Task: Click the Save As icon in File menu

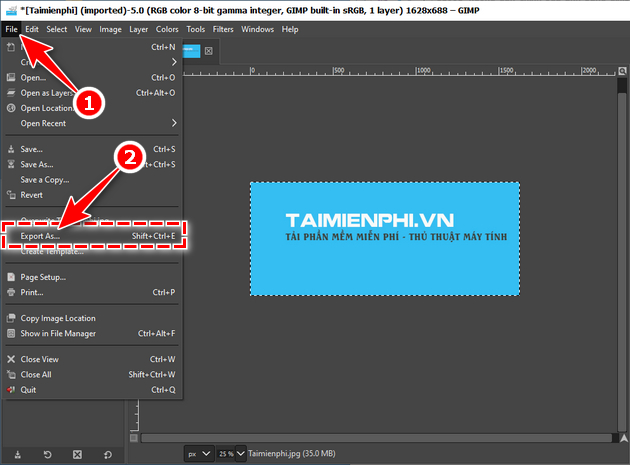Action: tap(11, 164)
